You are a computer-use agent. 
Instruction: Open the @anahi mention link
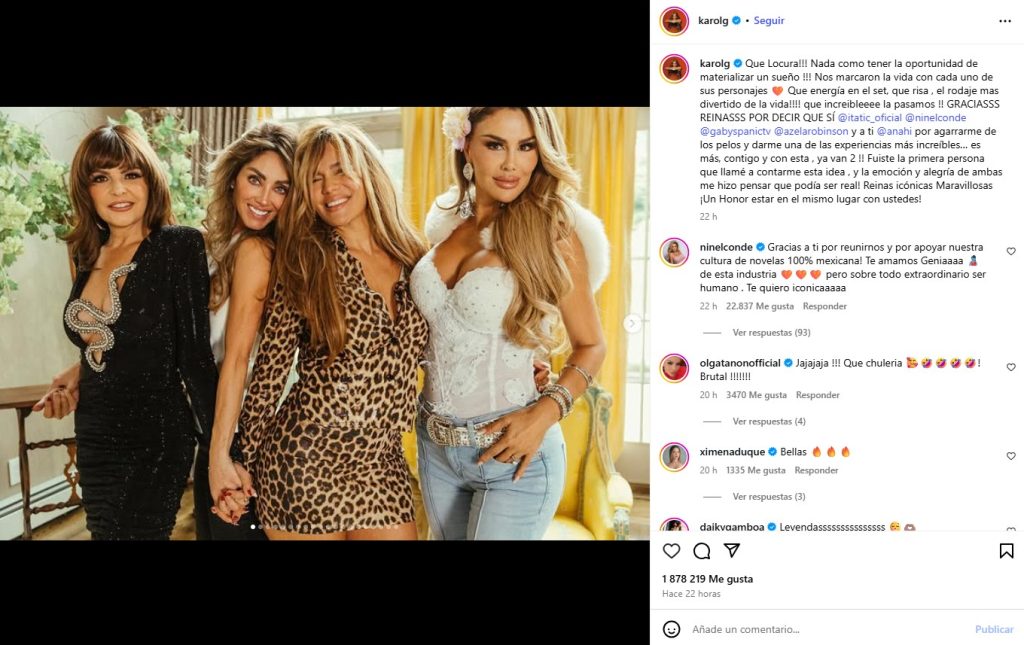tap(896, 131)
